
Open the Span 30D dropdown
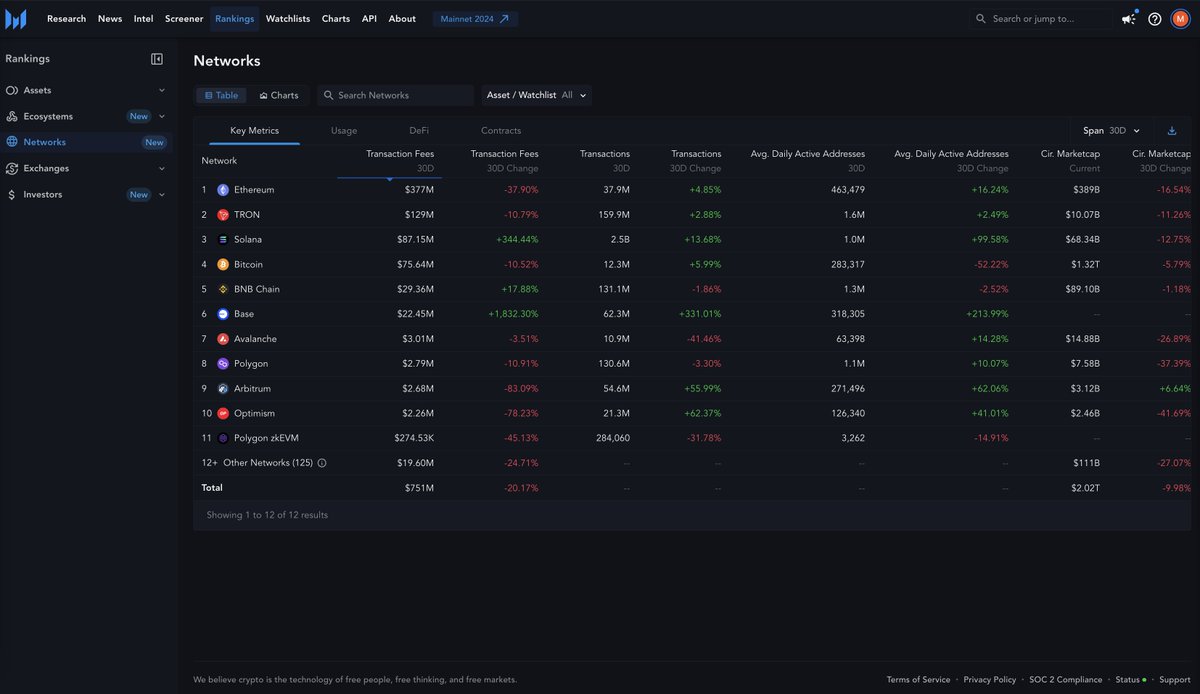pyautogui.click(x=1111, y=131)
